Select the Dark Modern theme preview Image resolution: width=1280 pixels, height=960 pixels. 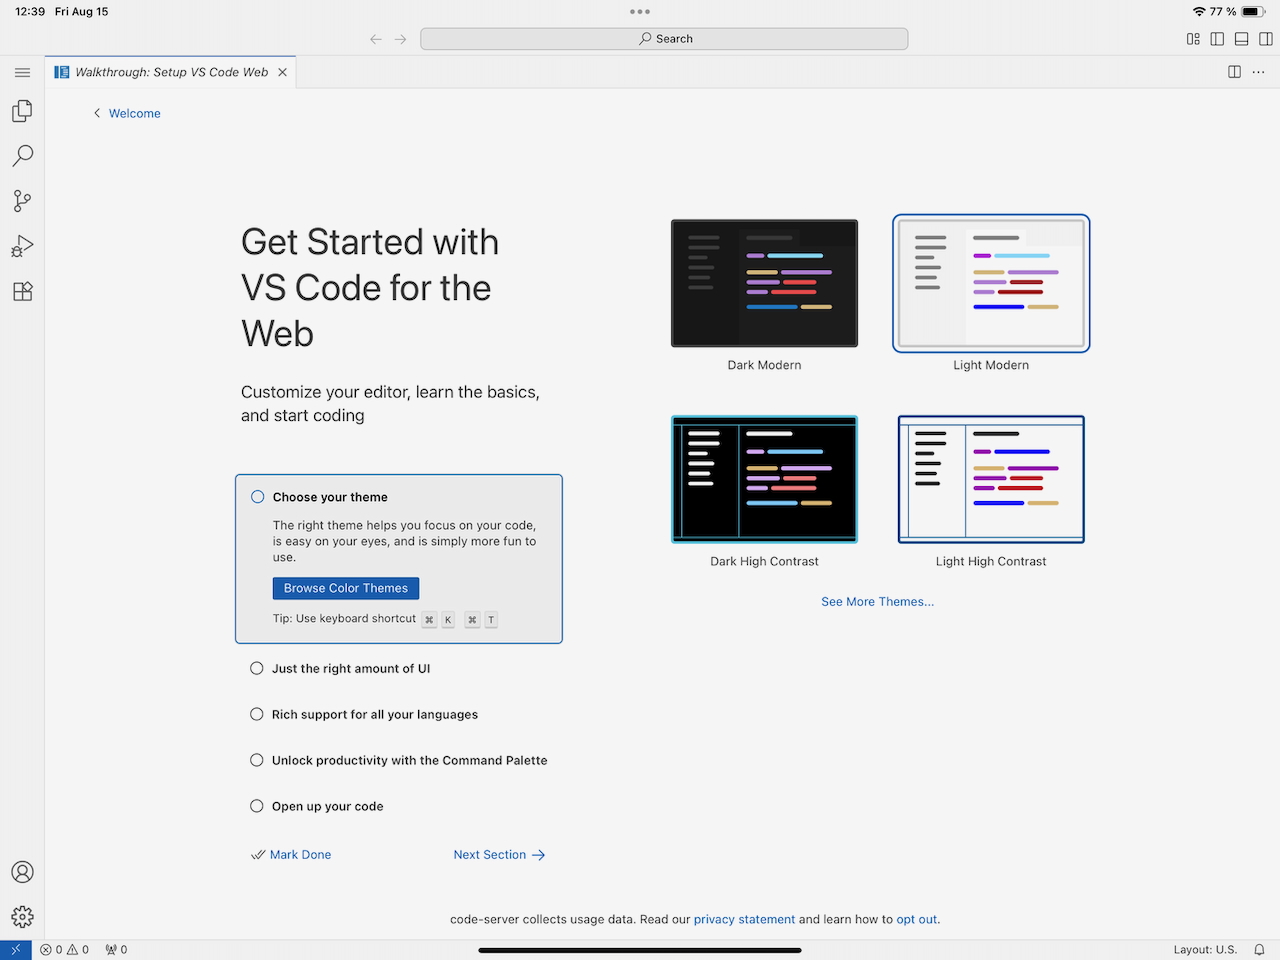click(x=765, y=284)
